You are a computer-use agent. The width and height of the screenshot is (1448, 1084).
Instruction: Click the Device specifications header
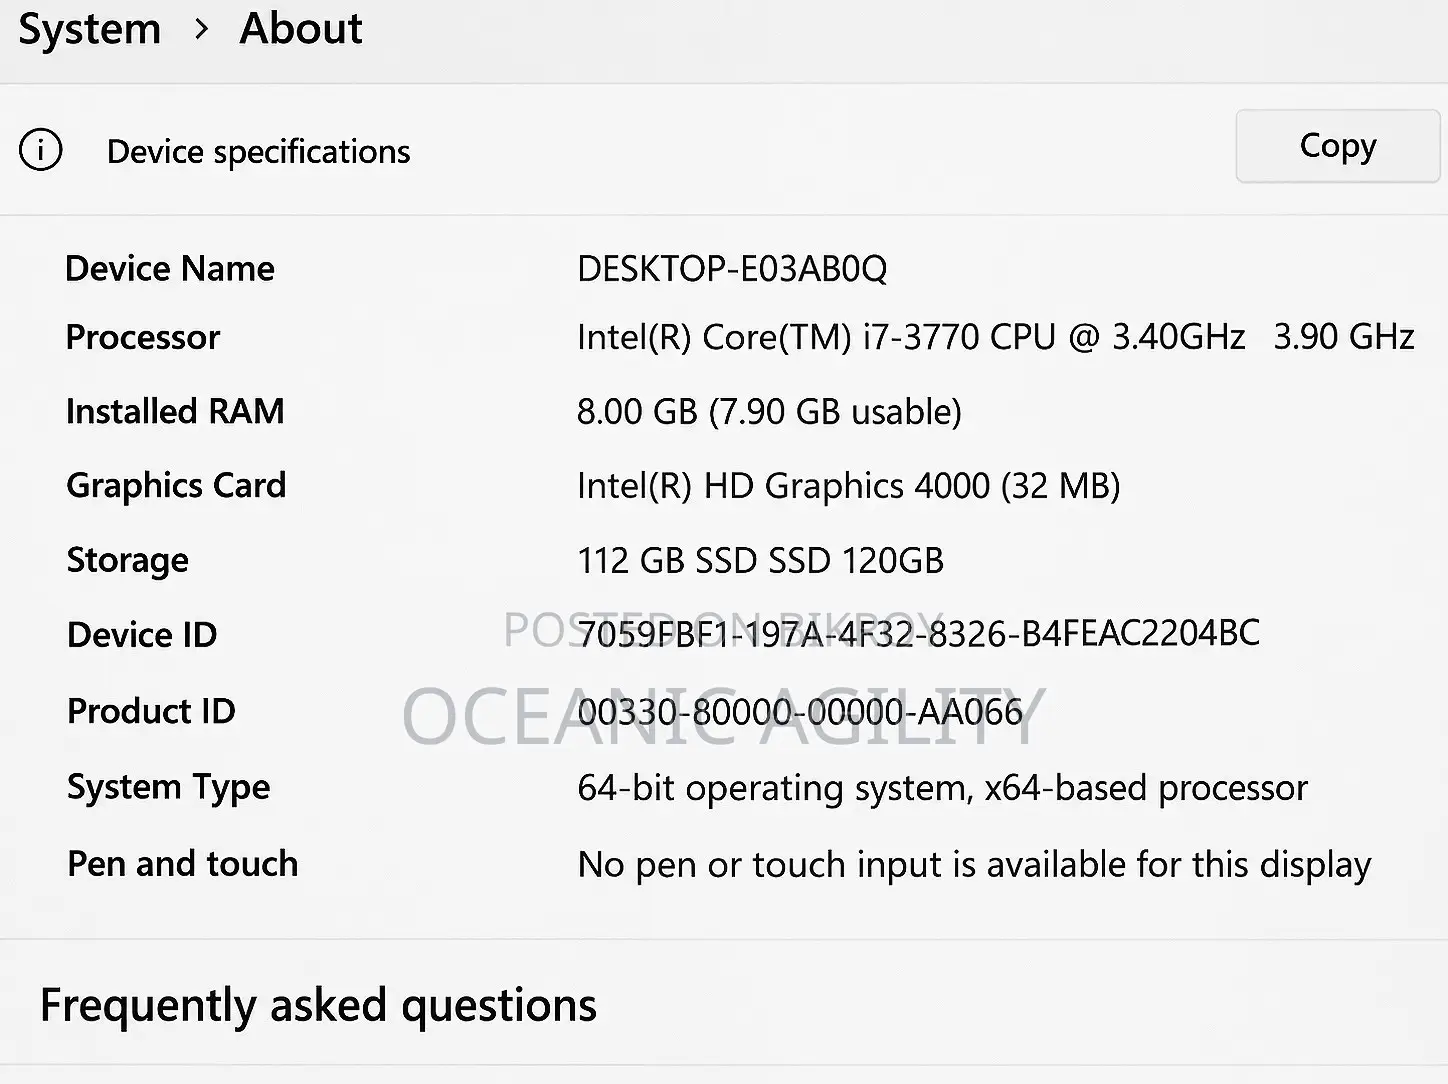(x=258, y=151)
